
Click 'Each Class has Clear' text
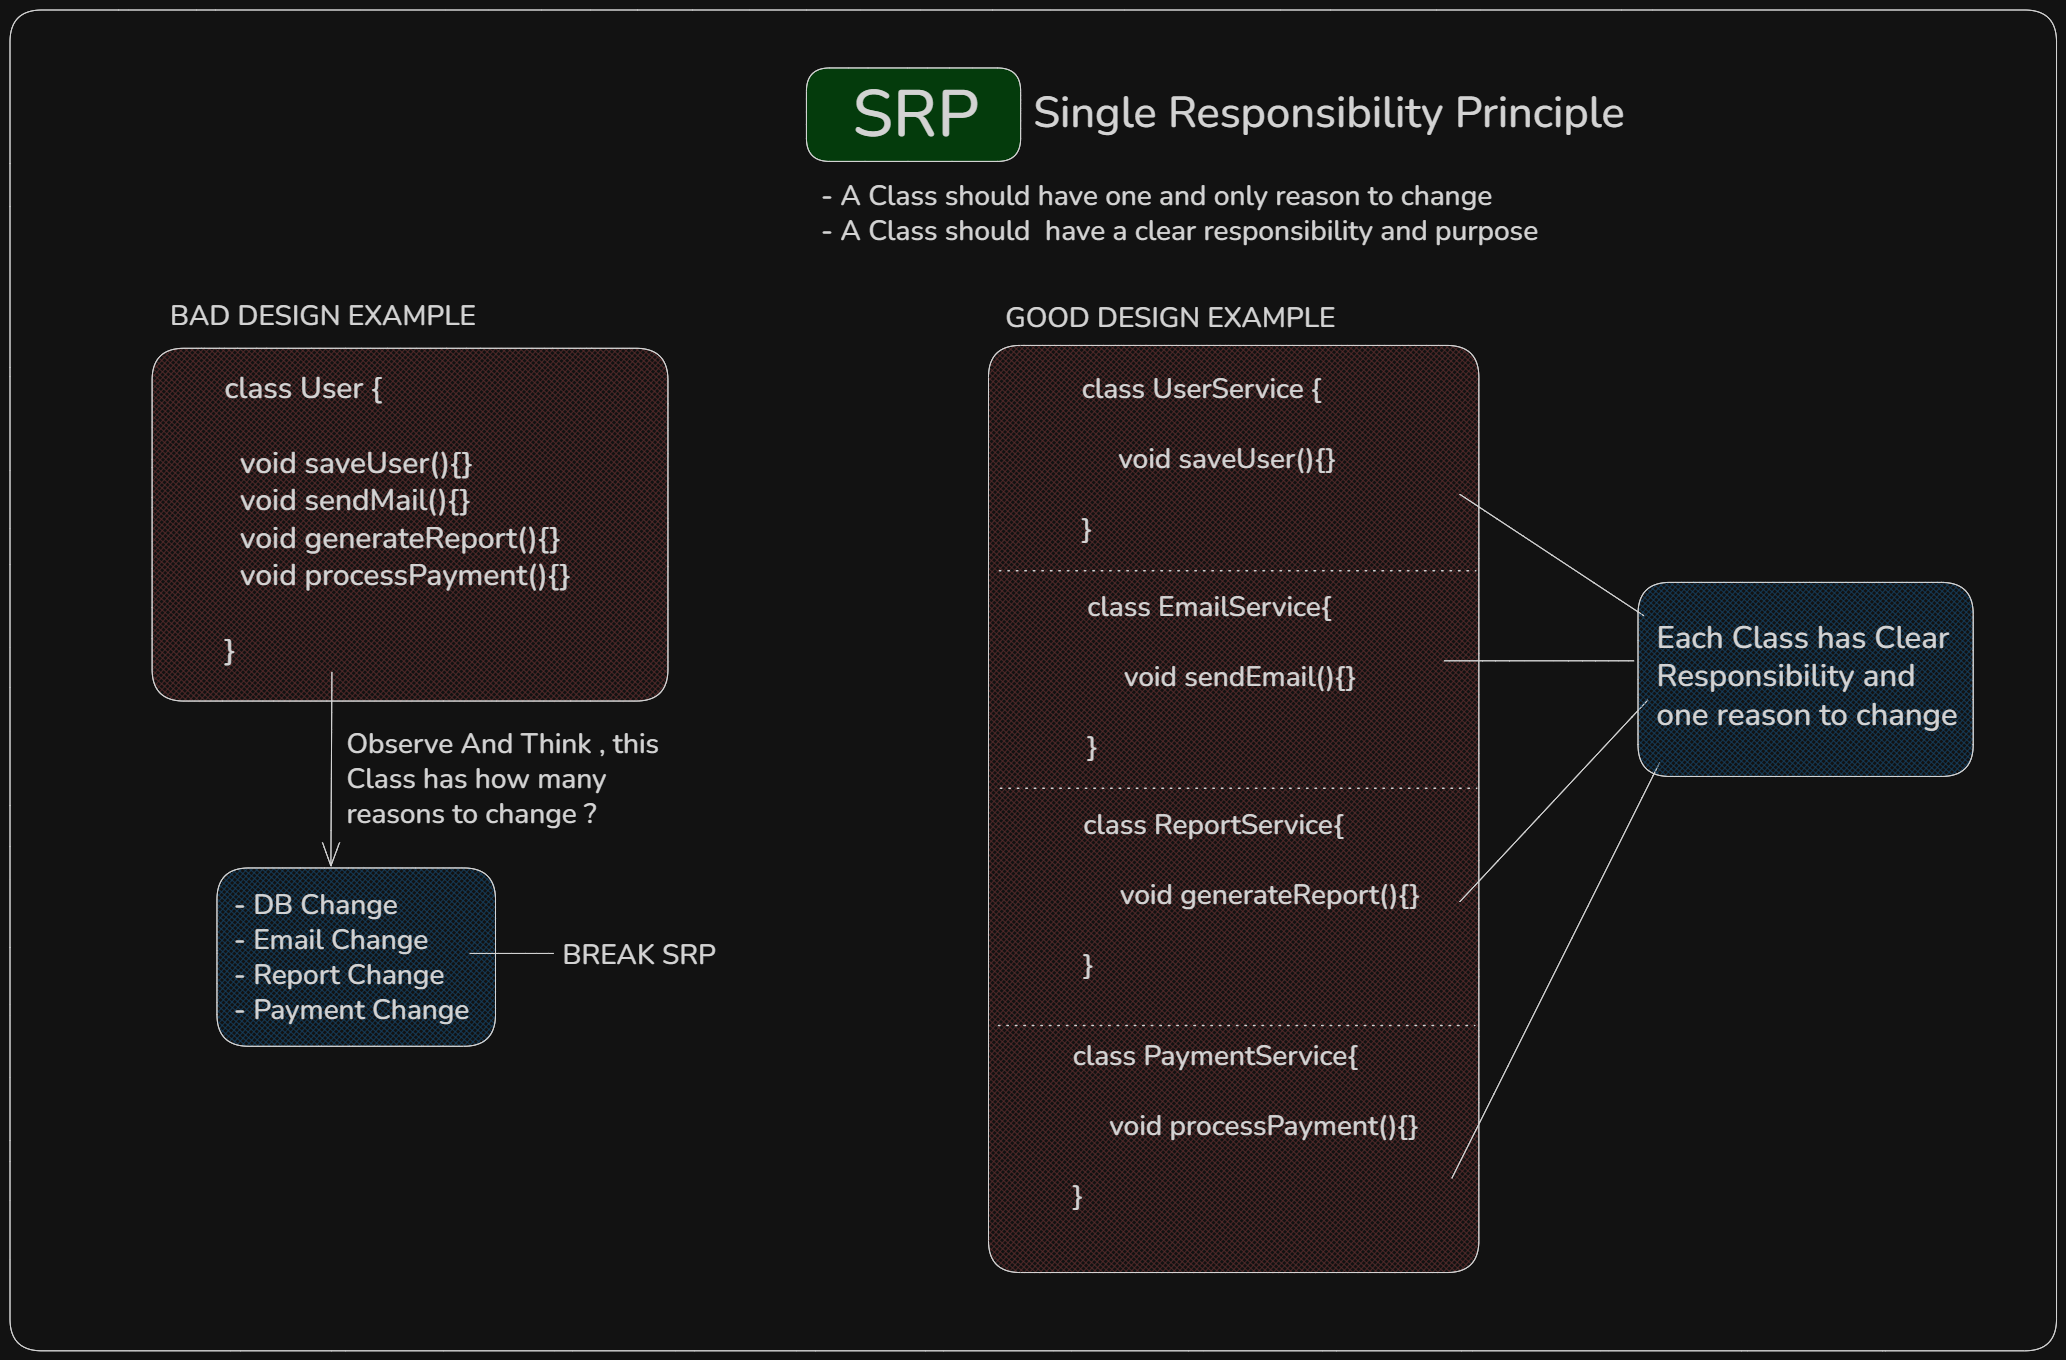point(1802,638)
